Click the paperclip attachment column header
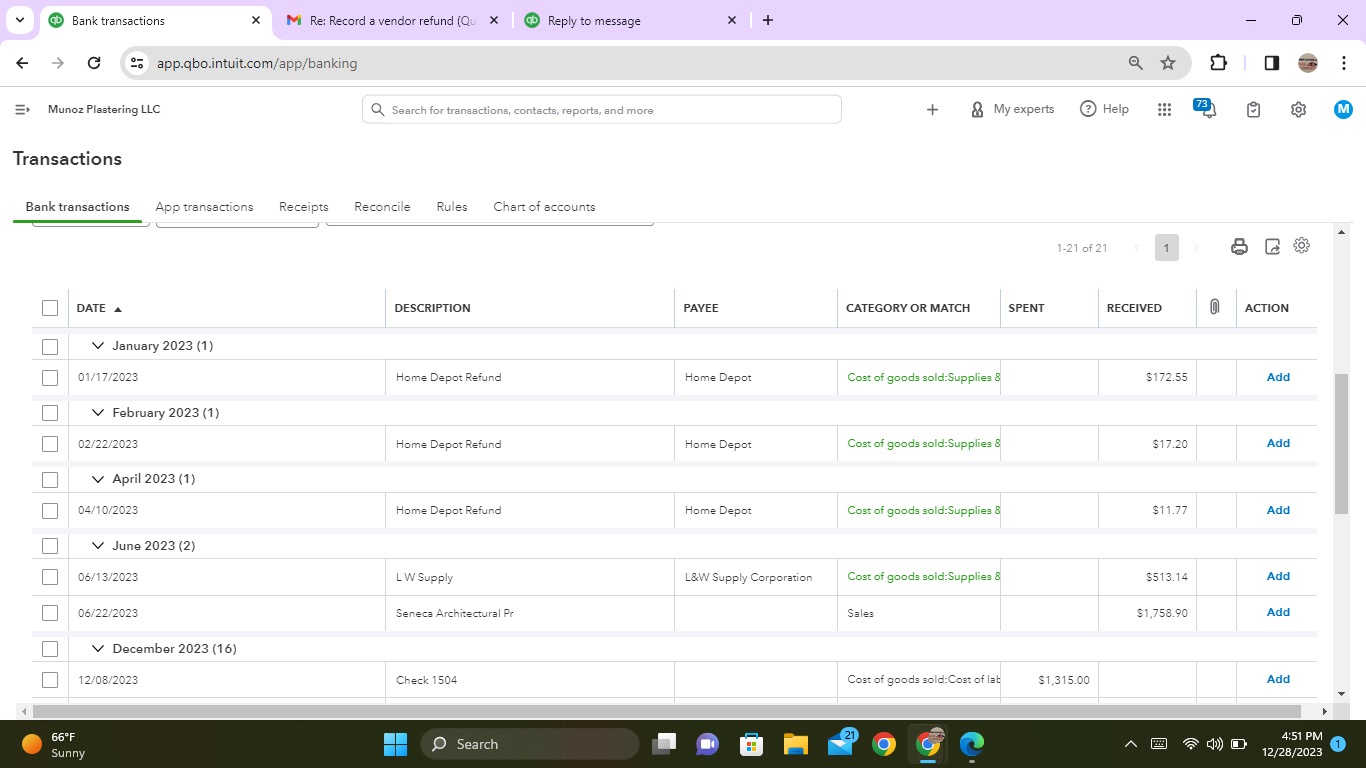This screenshot has height=768, width=1366. (1215, 308)
